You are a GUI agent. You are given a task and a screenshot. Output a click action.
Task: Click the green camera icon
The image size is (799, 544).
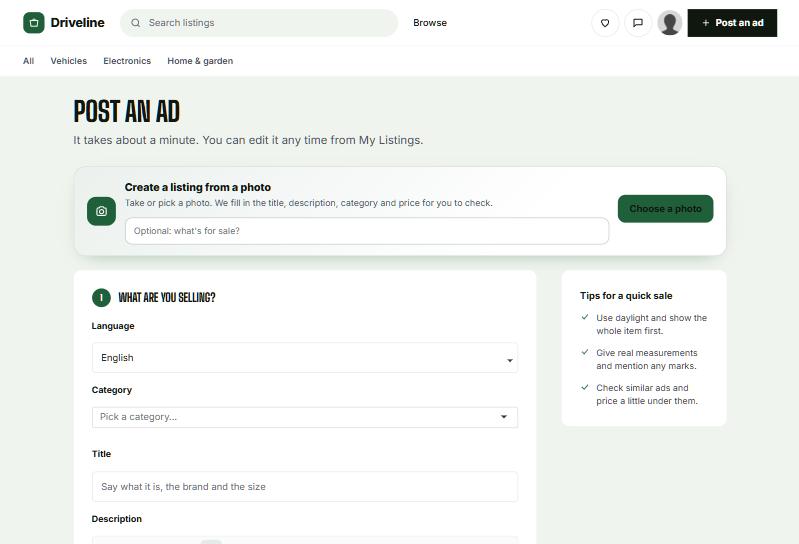pos(101,211)
